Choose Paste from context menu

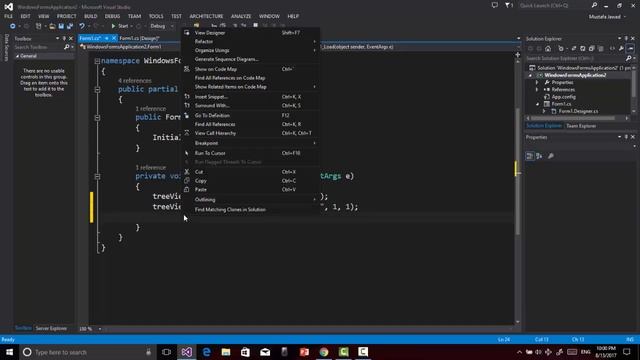(x=251, y=190)
